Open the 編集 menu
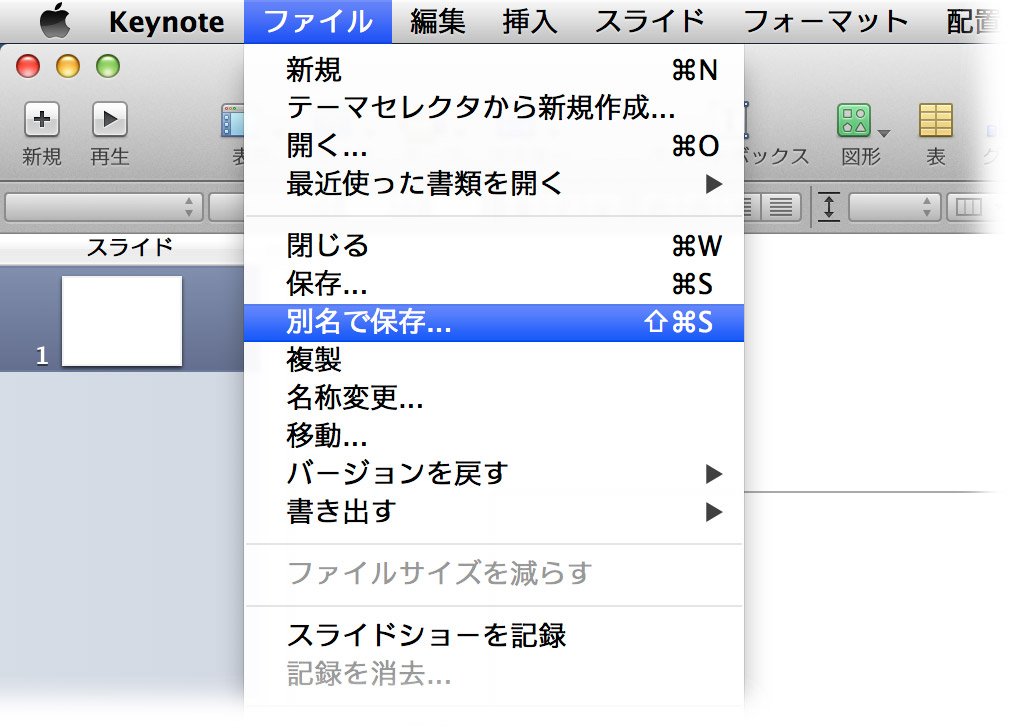Viewport: 1010px width, 727px height. click(x=437, y=21)
